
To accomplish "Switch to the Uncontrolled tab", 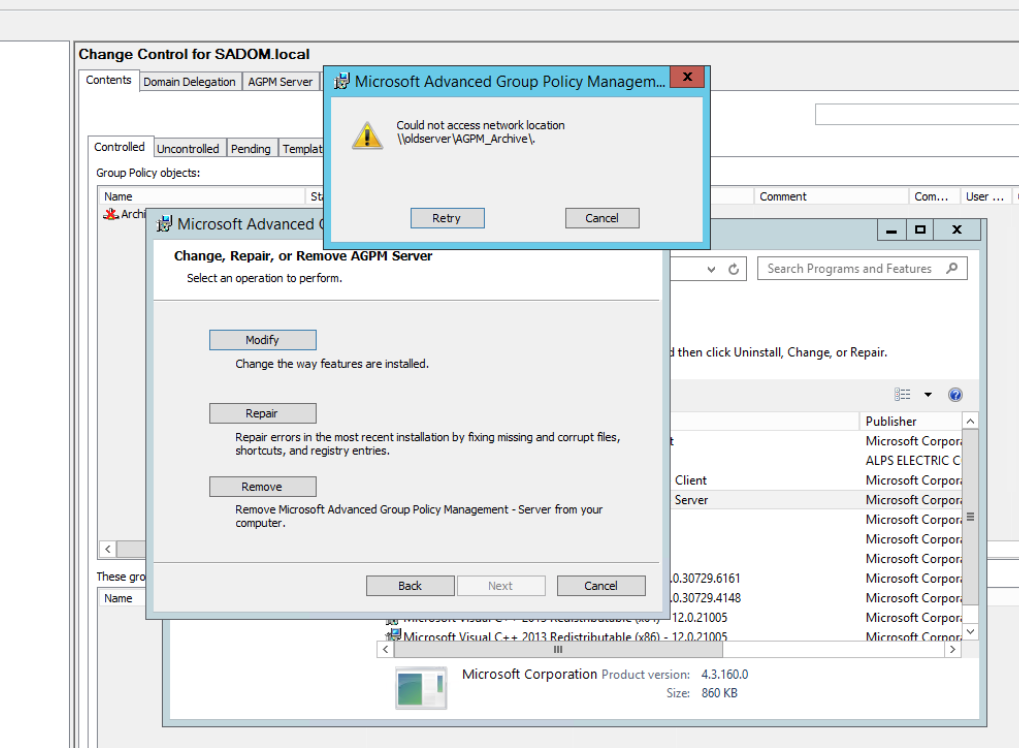I will tap(188, 147).
